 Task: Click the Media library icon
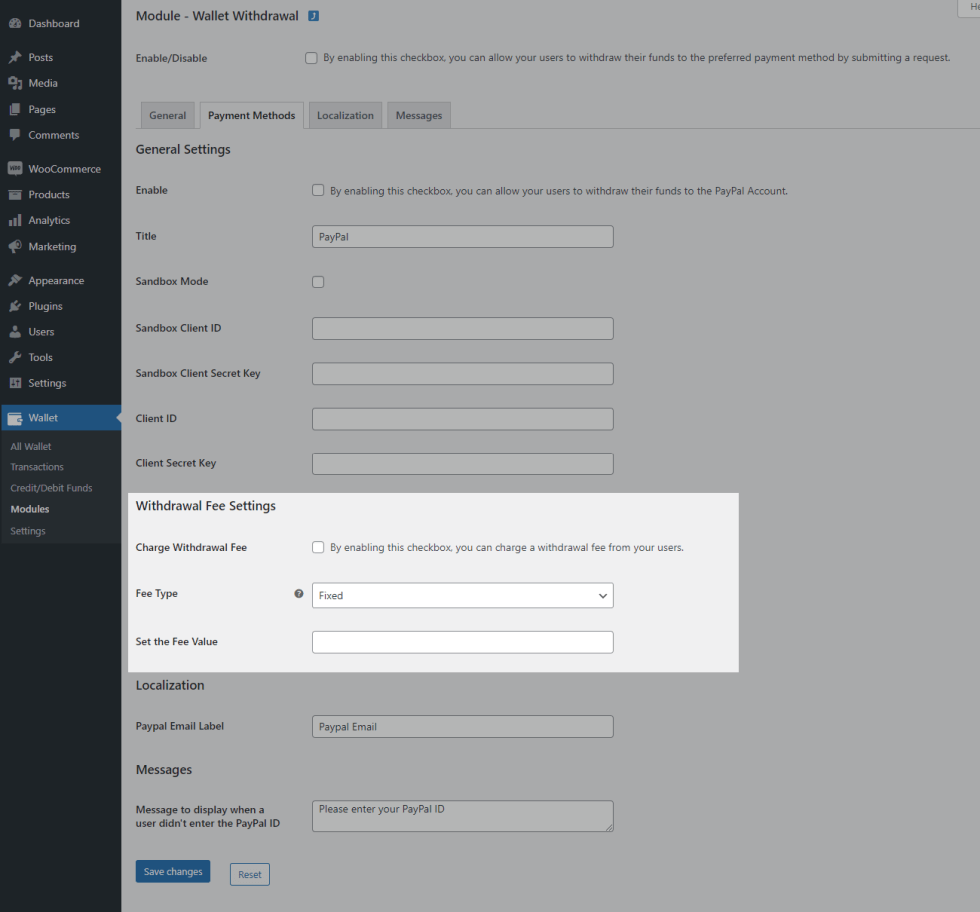(x=15, y=83)
